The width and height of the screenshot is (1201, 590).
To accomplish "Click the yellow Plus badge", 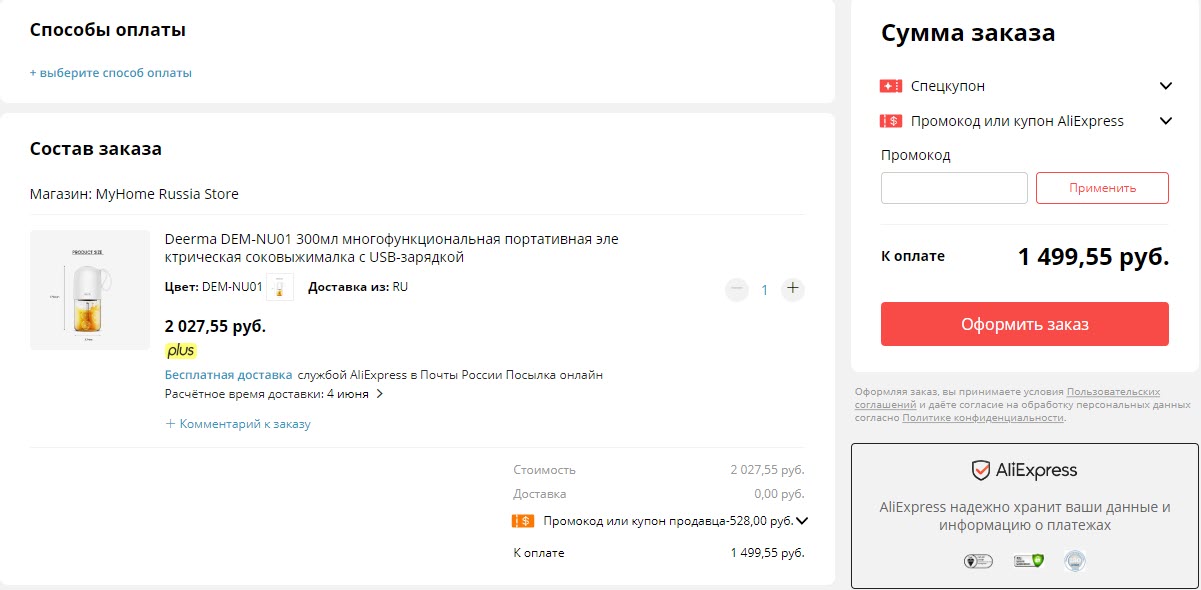I will click(181, 350).
